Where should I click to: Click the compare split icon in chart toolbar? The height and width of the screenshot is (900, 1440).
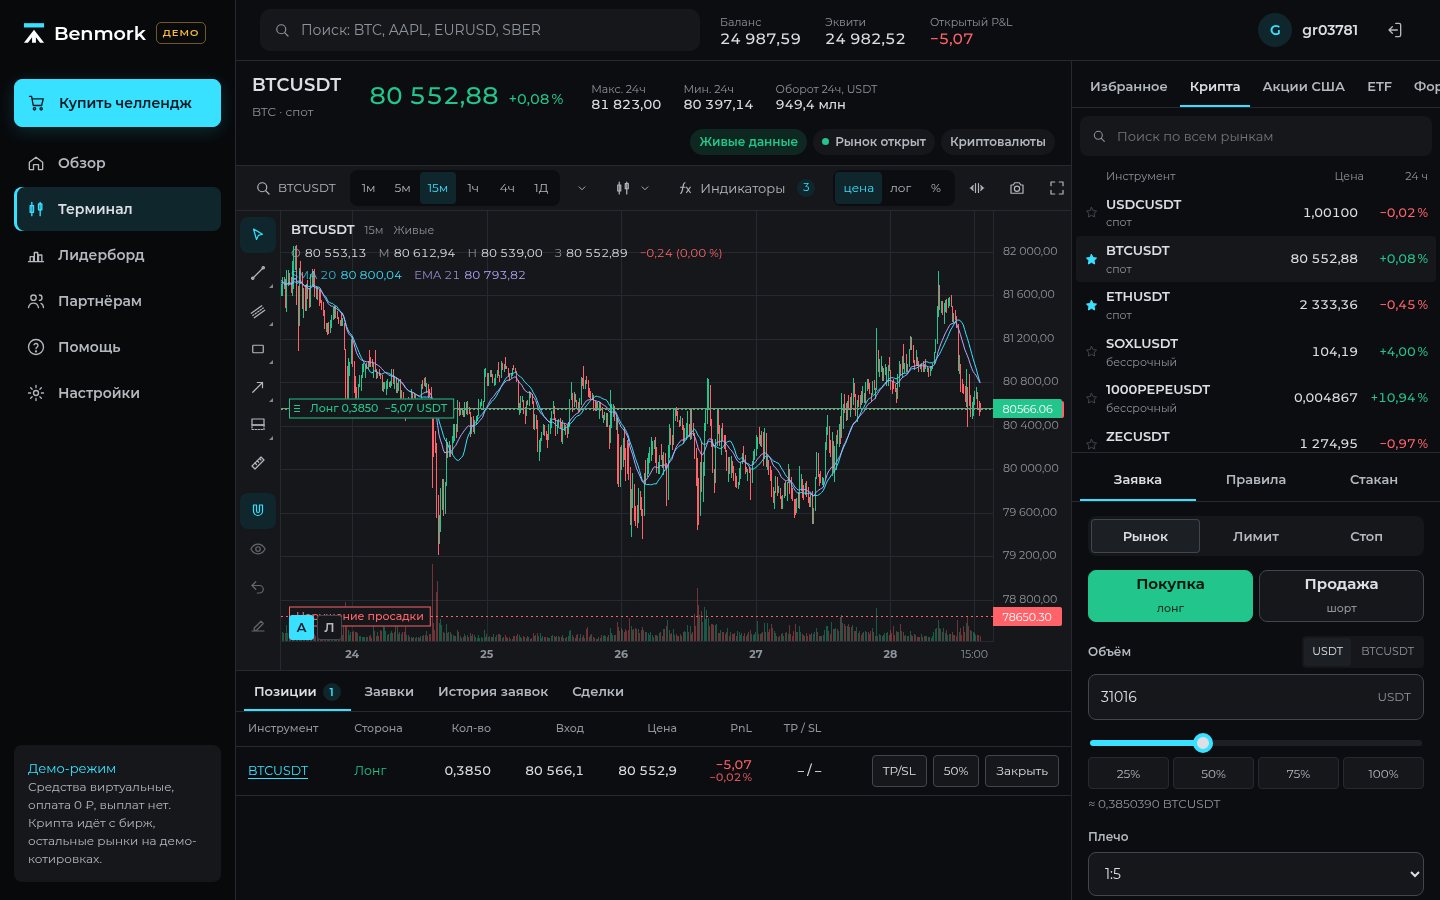[x=977, y=188]
